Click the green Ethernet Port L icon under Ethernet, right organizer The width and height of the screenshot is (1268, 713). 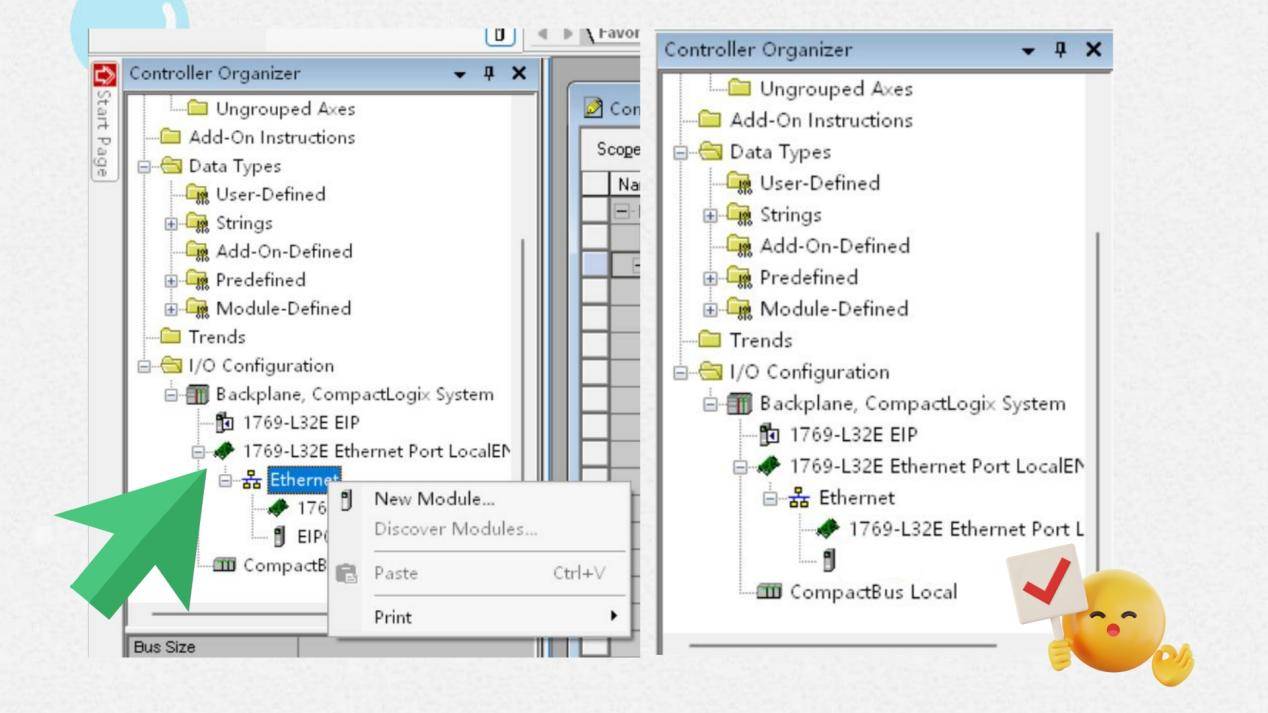[829, 530]
